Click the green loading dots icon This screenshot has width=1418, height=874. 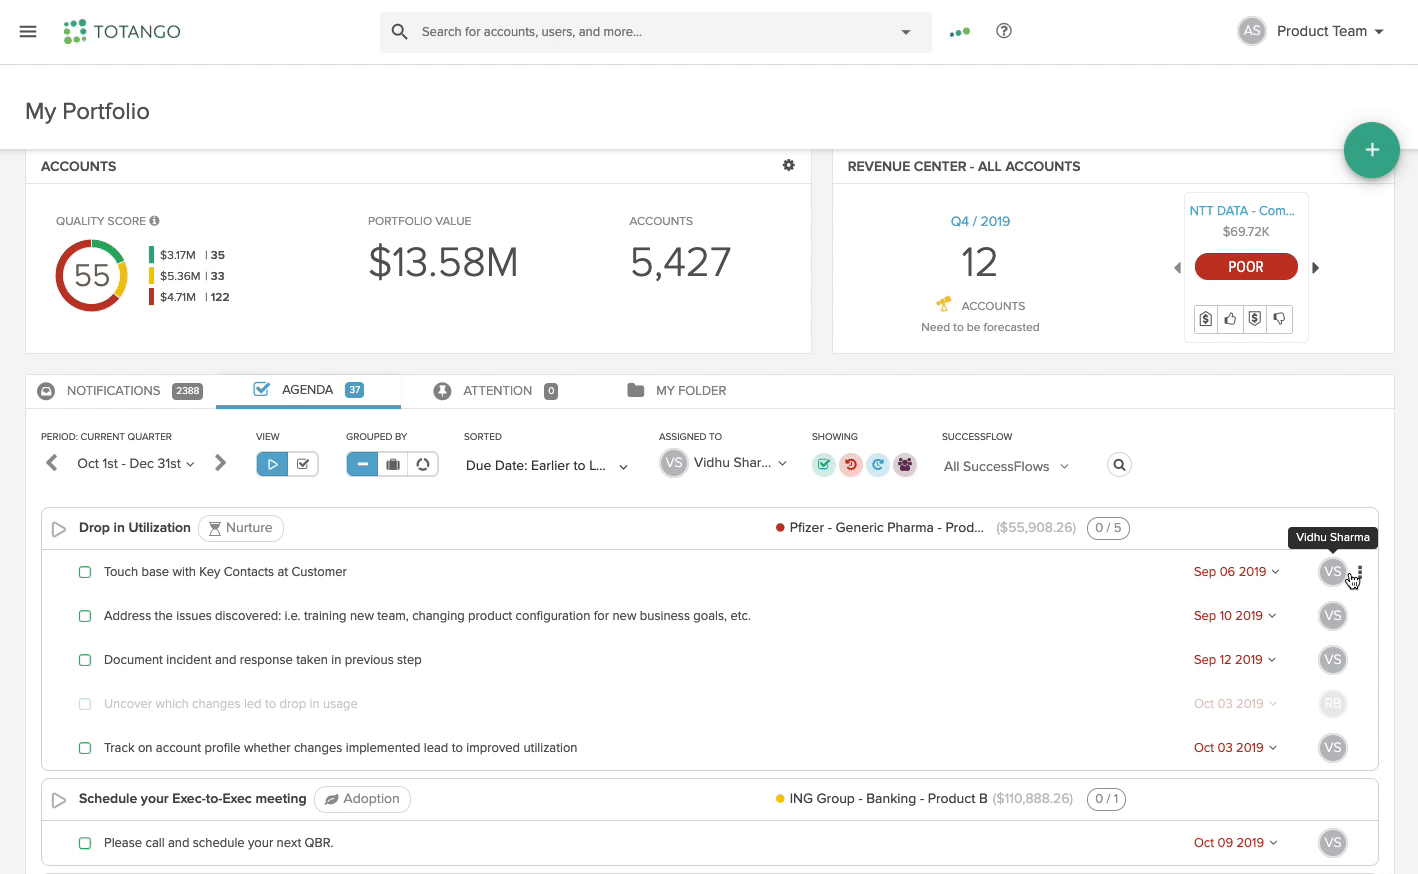(960, 32)
